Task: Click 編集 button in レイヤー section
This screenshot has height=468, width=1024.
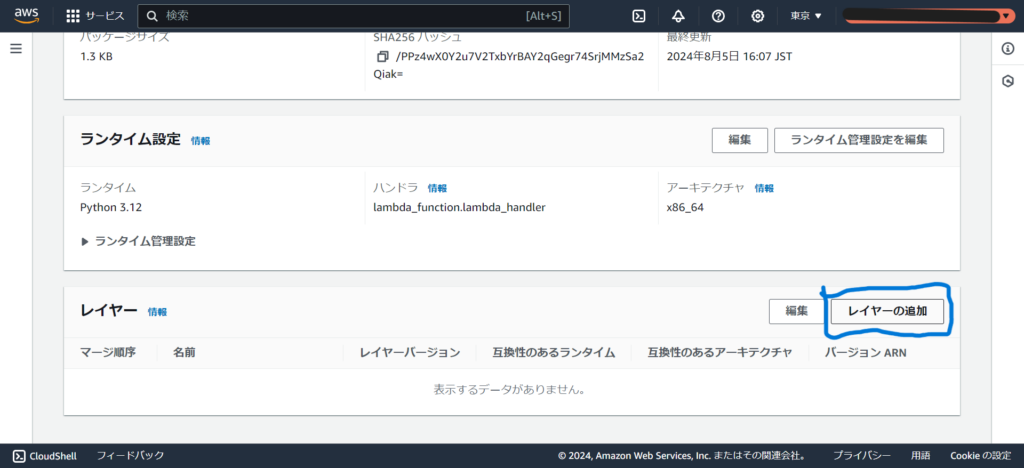Action: point(796,311)
